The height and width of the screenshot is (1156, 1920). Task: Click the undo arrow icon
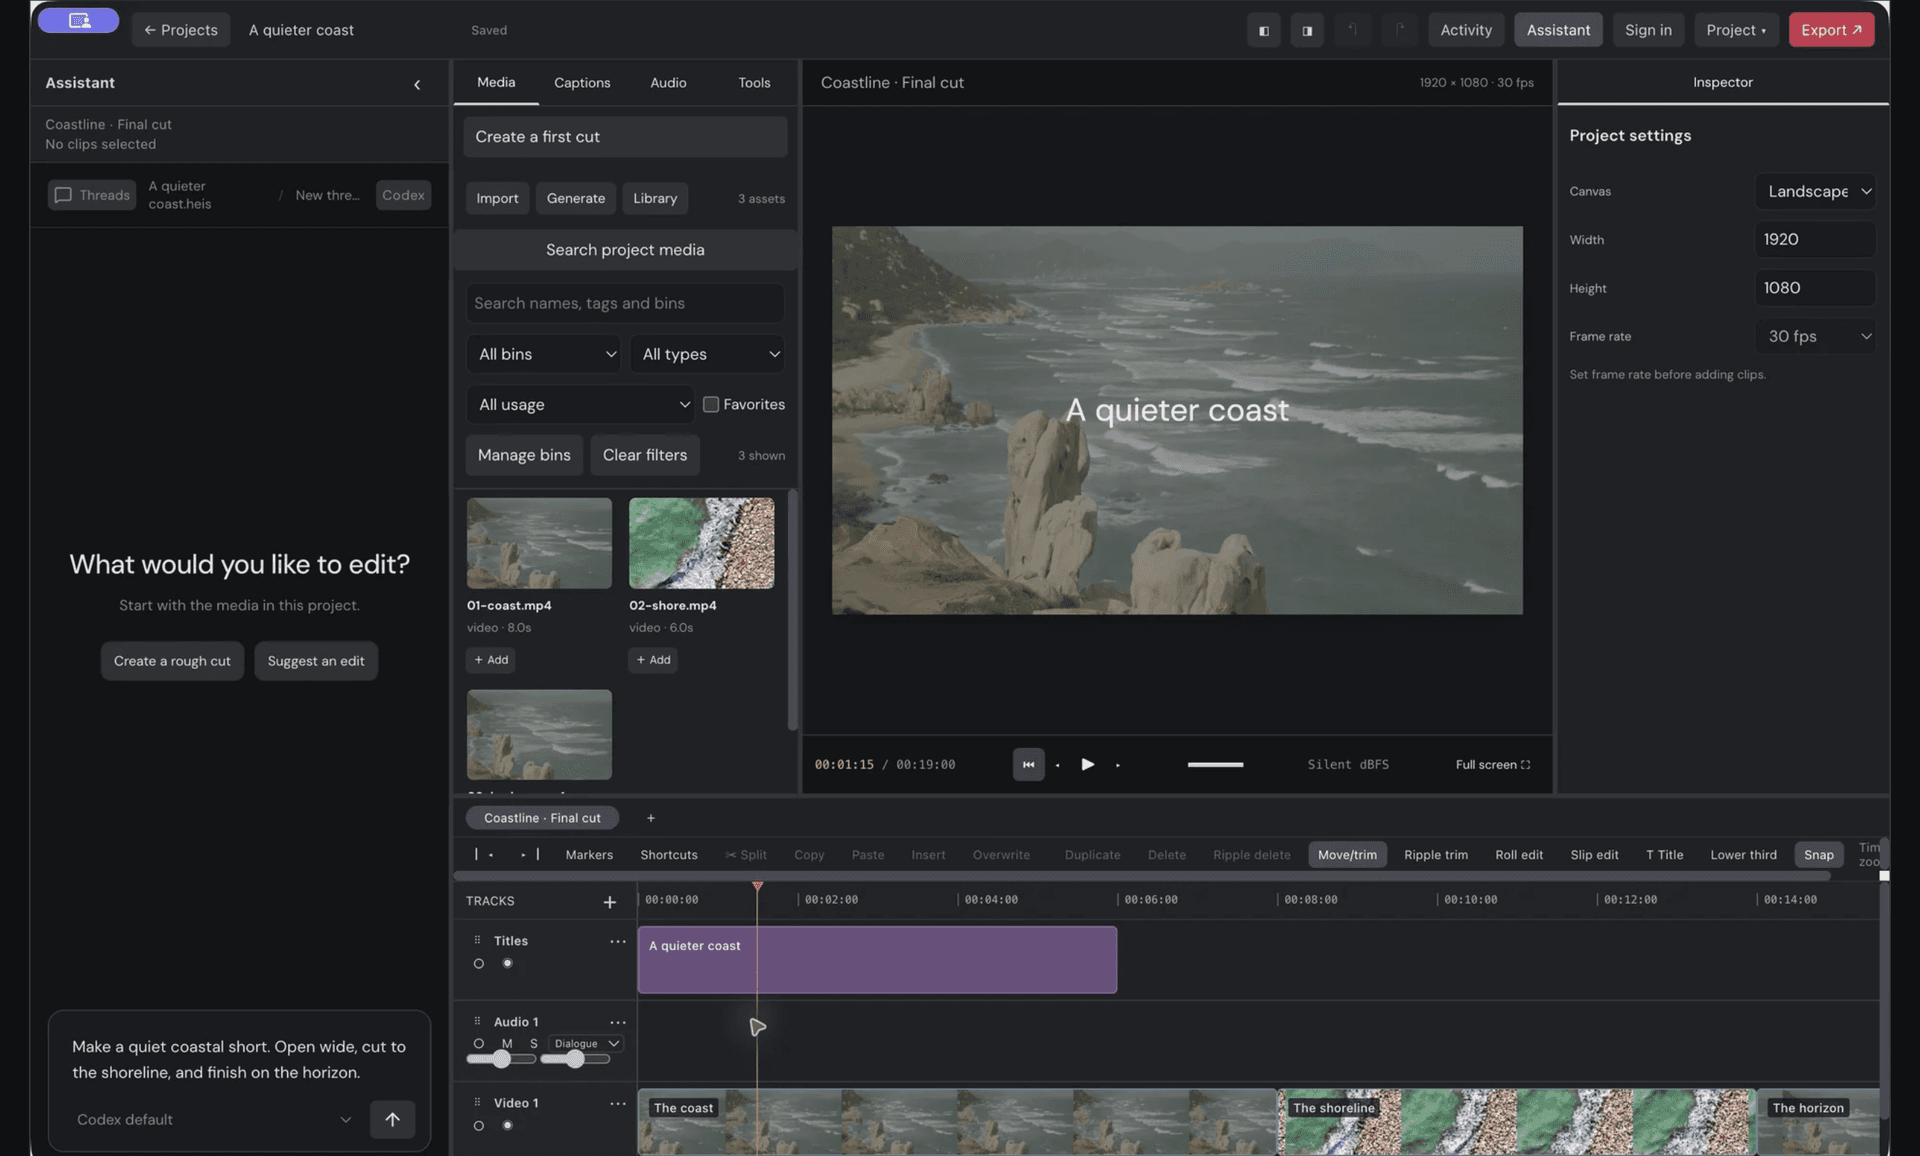(x=1352, y=30)
